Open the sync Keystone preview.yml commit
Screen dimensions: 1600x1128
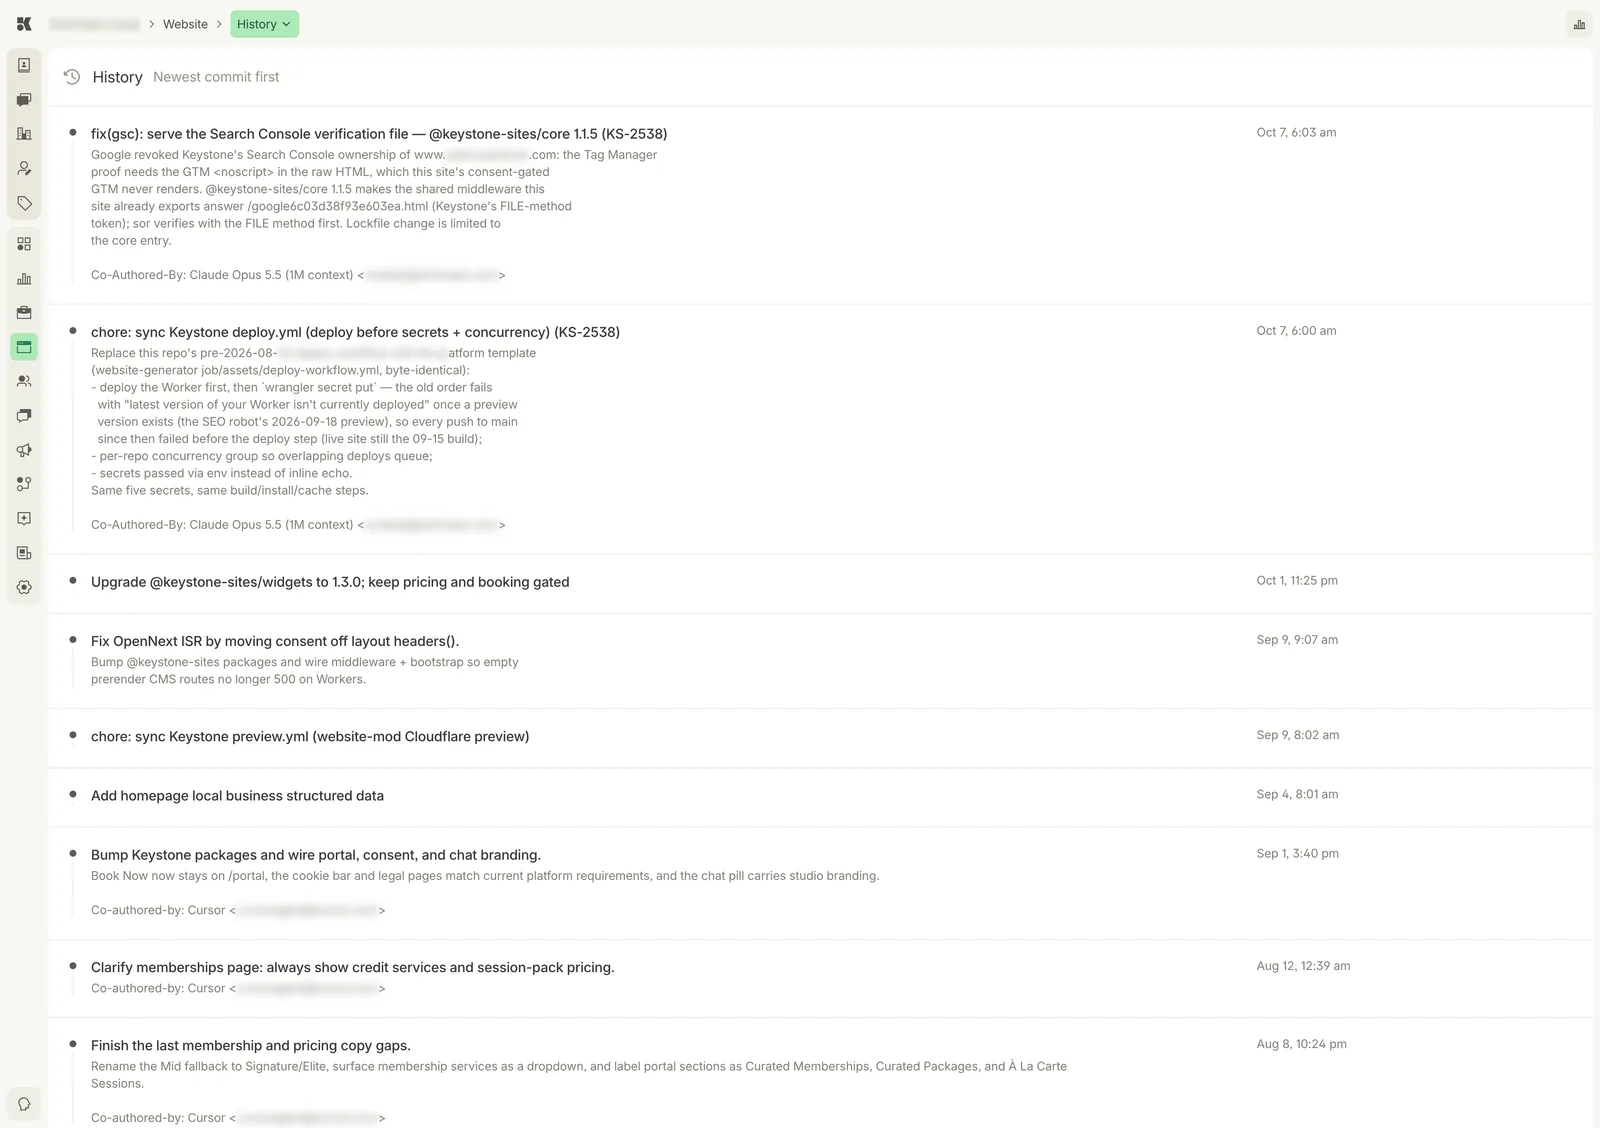click(310, 736)
